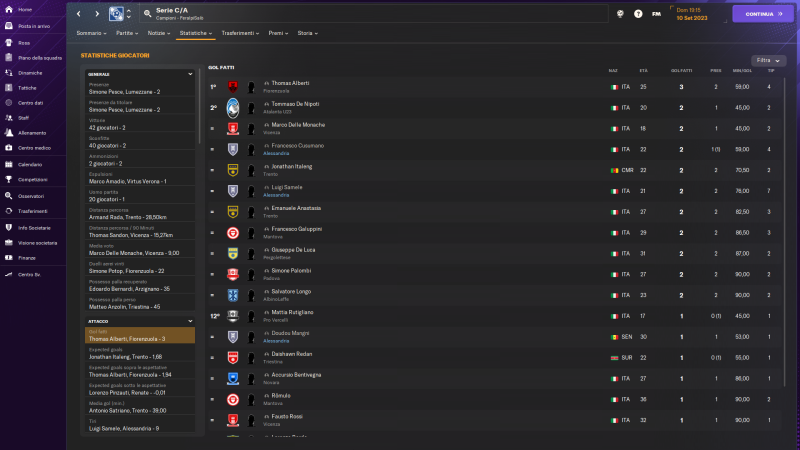800x450 pixels.
Task: Open the FM menu icon
Action: [656, 14]
